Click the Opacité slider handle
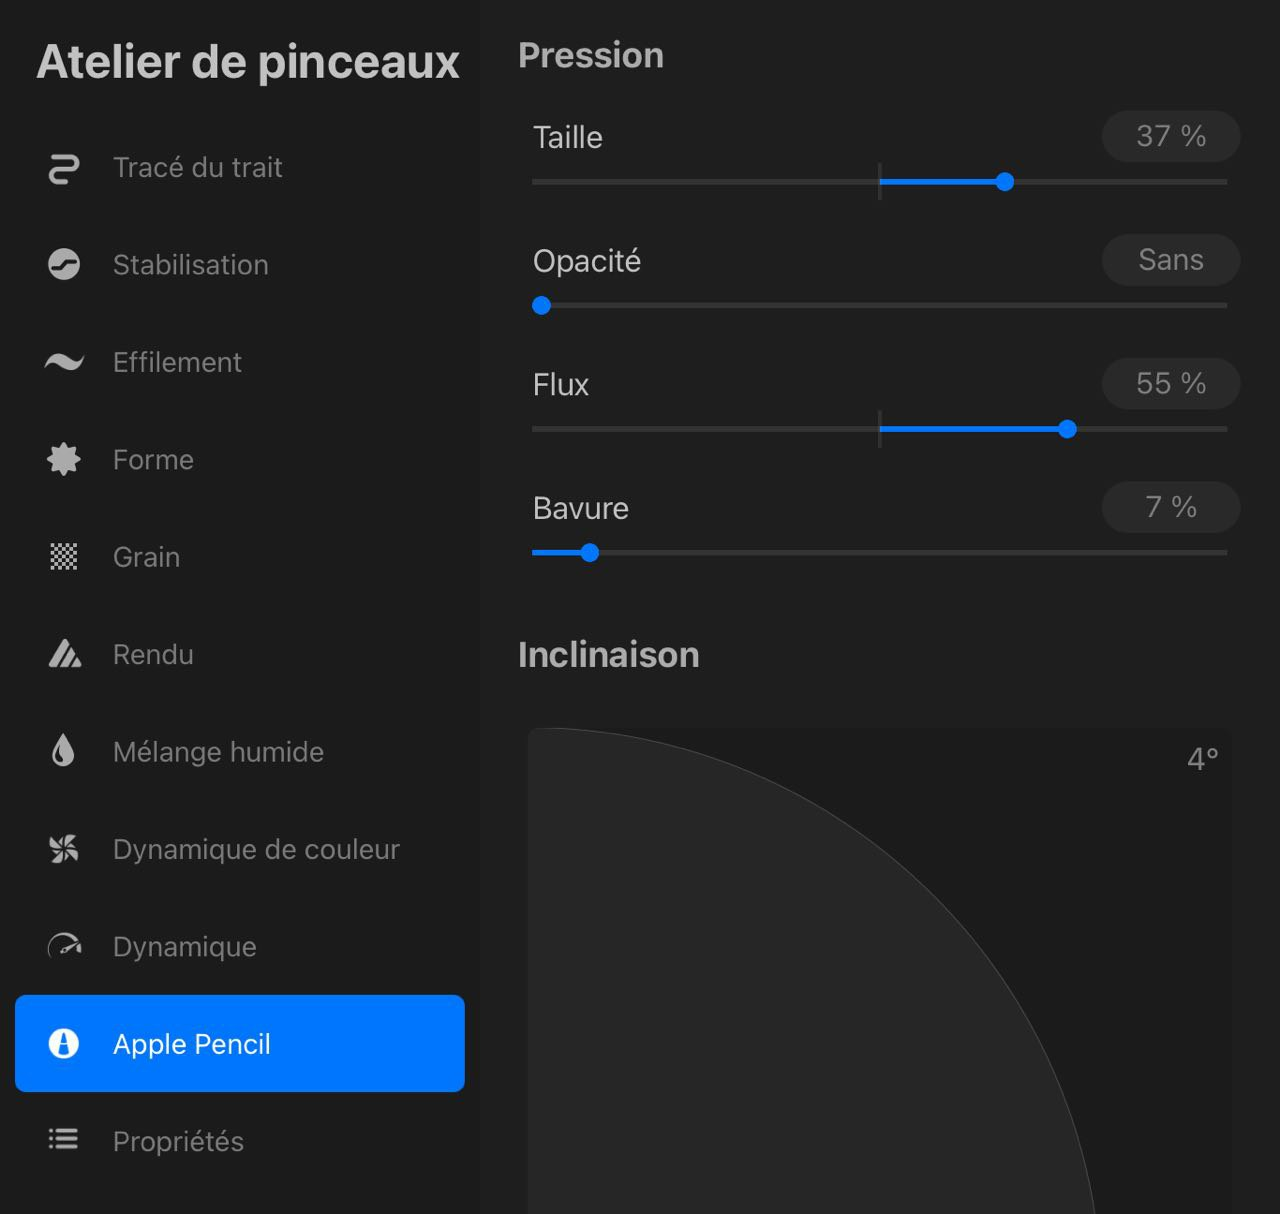This screenshot has height=1214, width=1280. (x=542, y=306)
